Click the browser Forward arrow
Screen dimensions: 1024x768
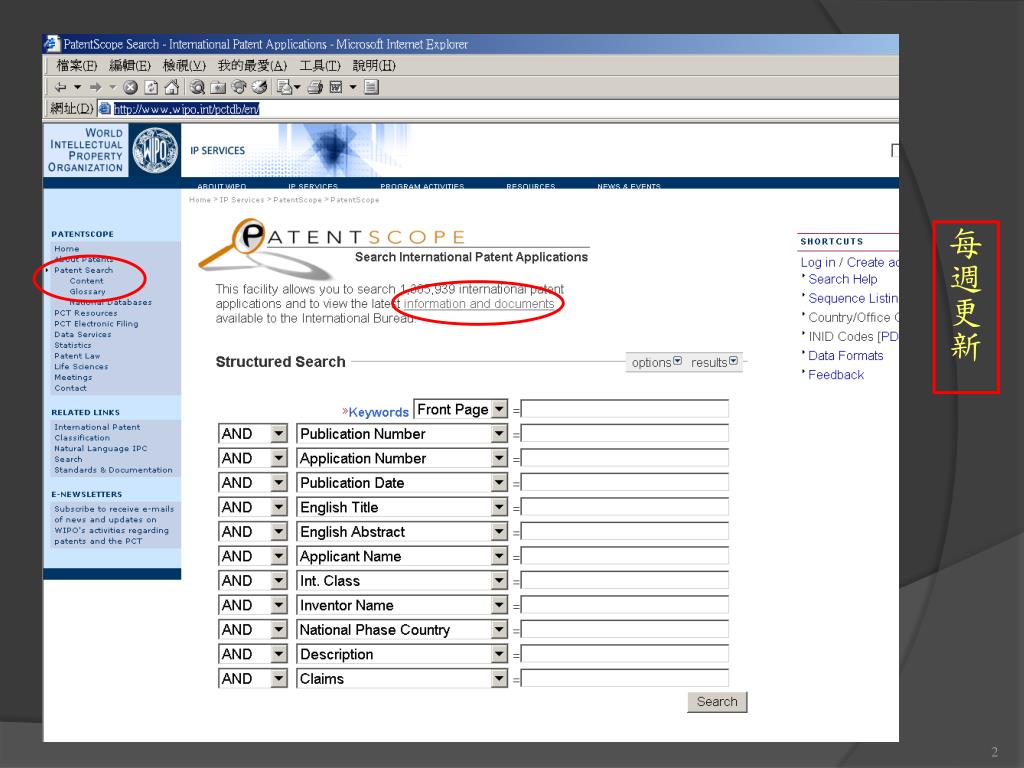pyautogui.click(x=95, y=87)
